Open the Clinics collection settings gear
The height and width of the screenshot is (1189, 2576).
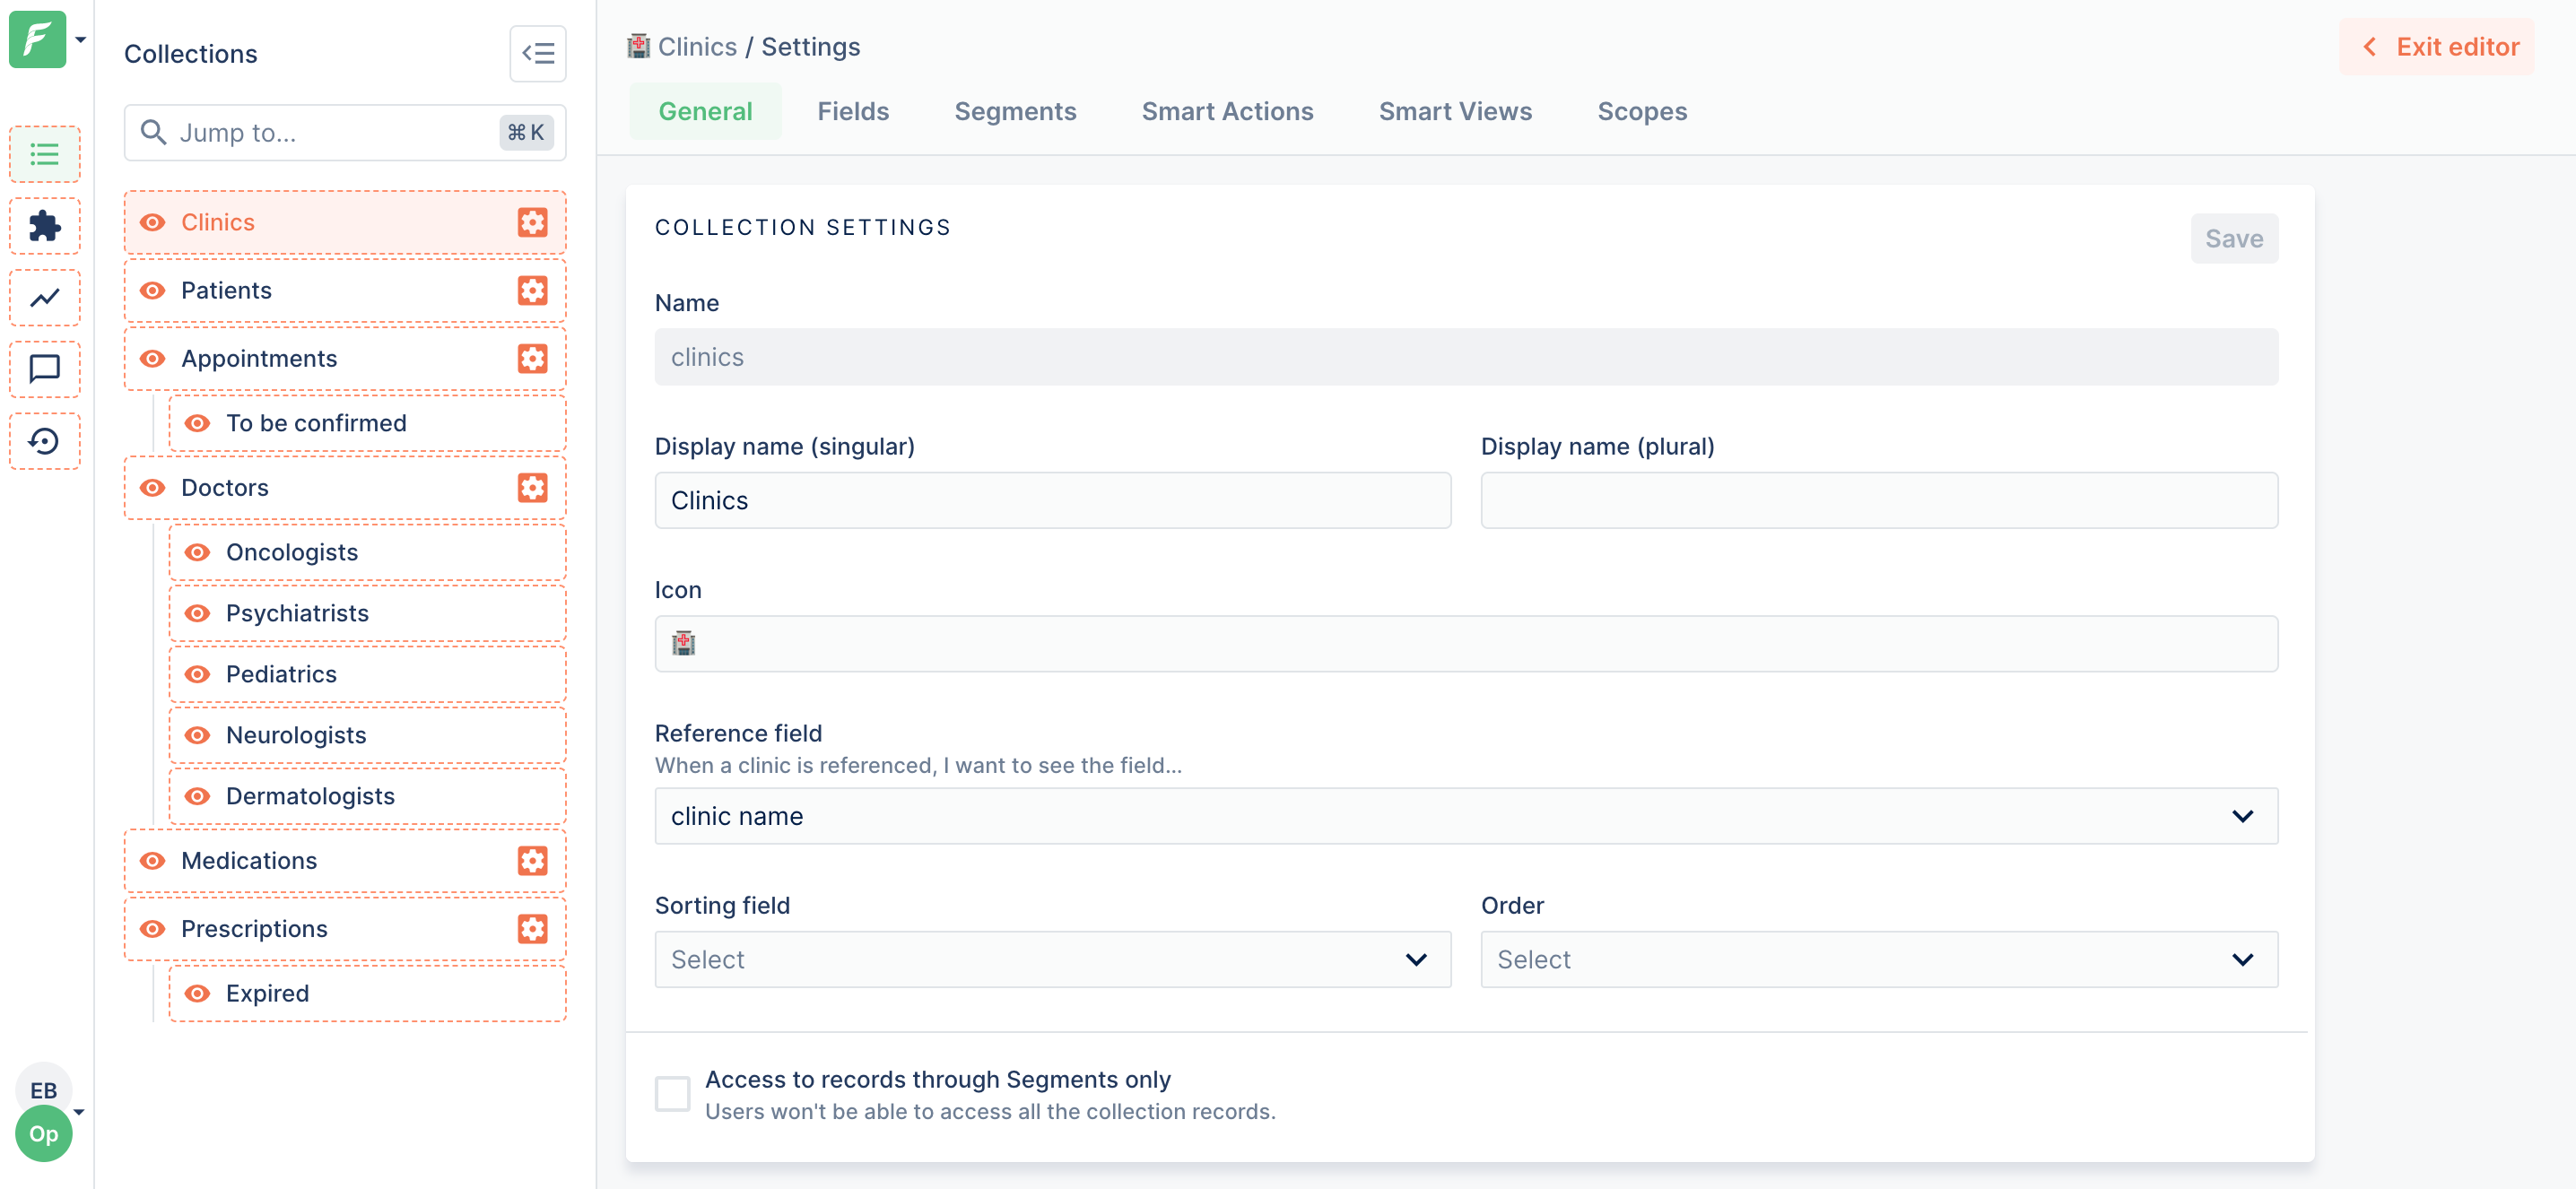click(x=533, y=222)
